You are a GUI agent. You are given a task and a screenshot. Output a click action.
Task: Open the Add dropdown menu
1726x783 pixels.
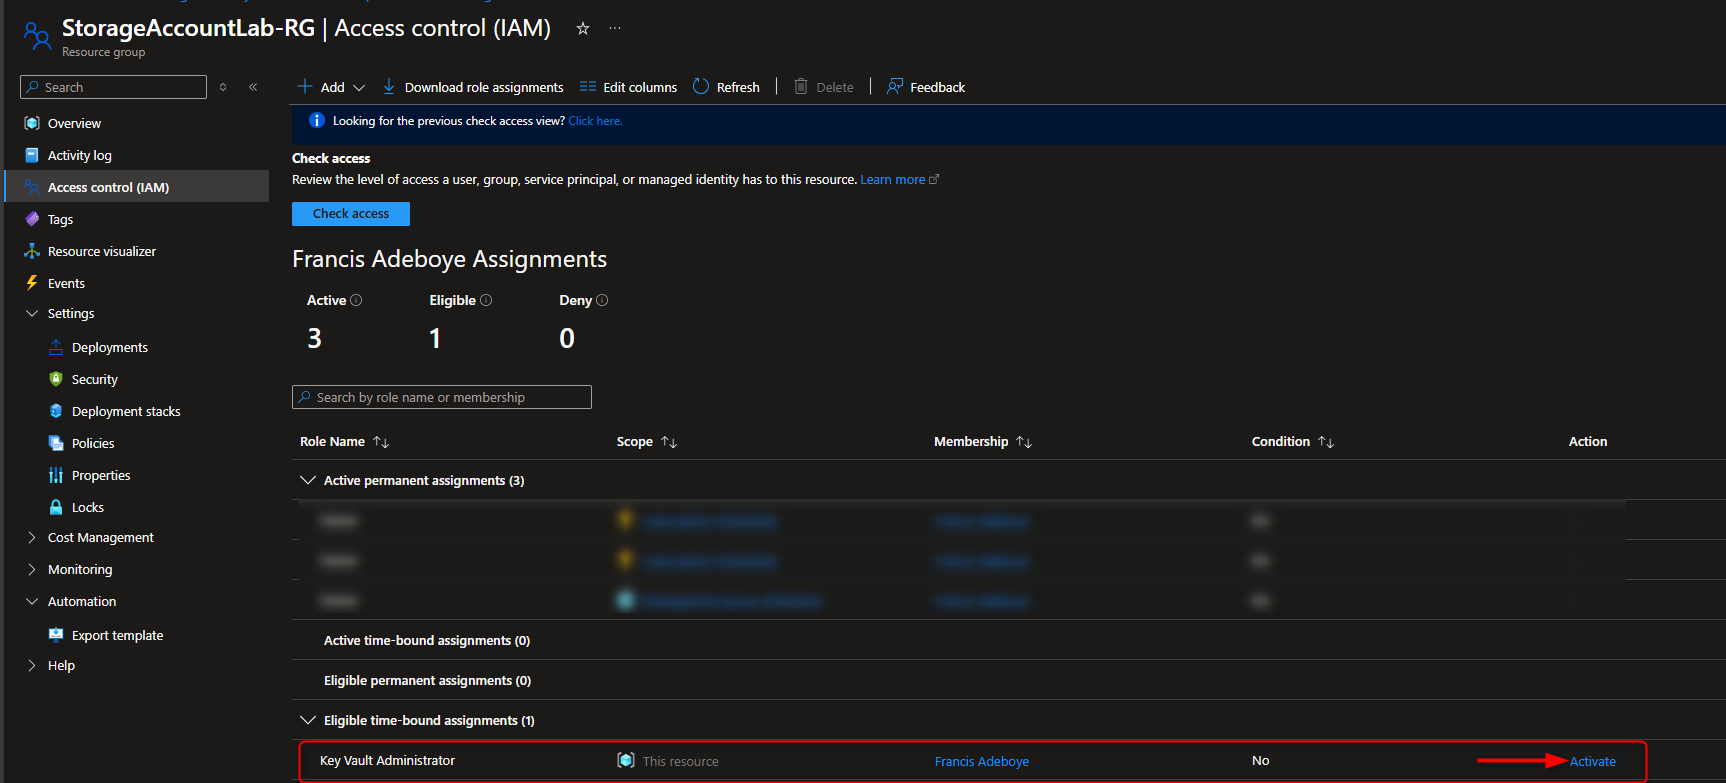click(x=332, y=87)
